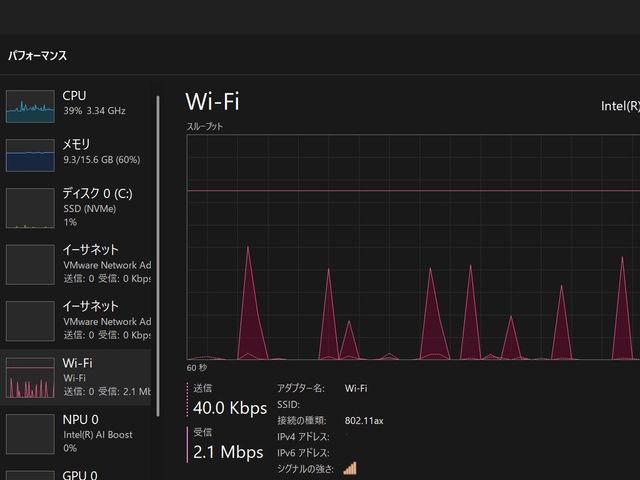Click the 802.11ax connection type value

[364, 421]
